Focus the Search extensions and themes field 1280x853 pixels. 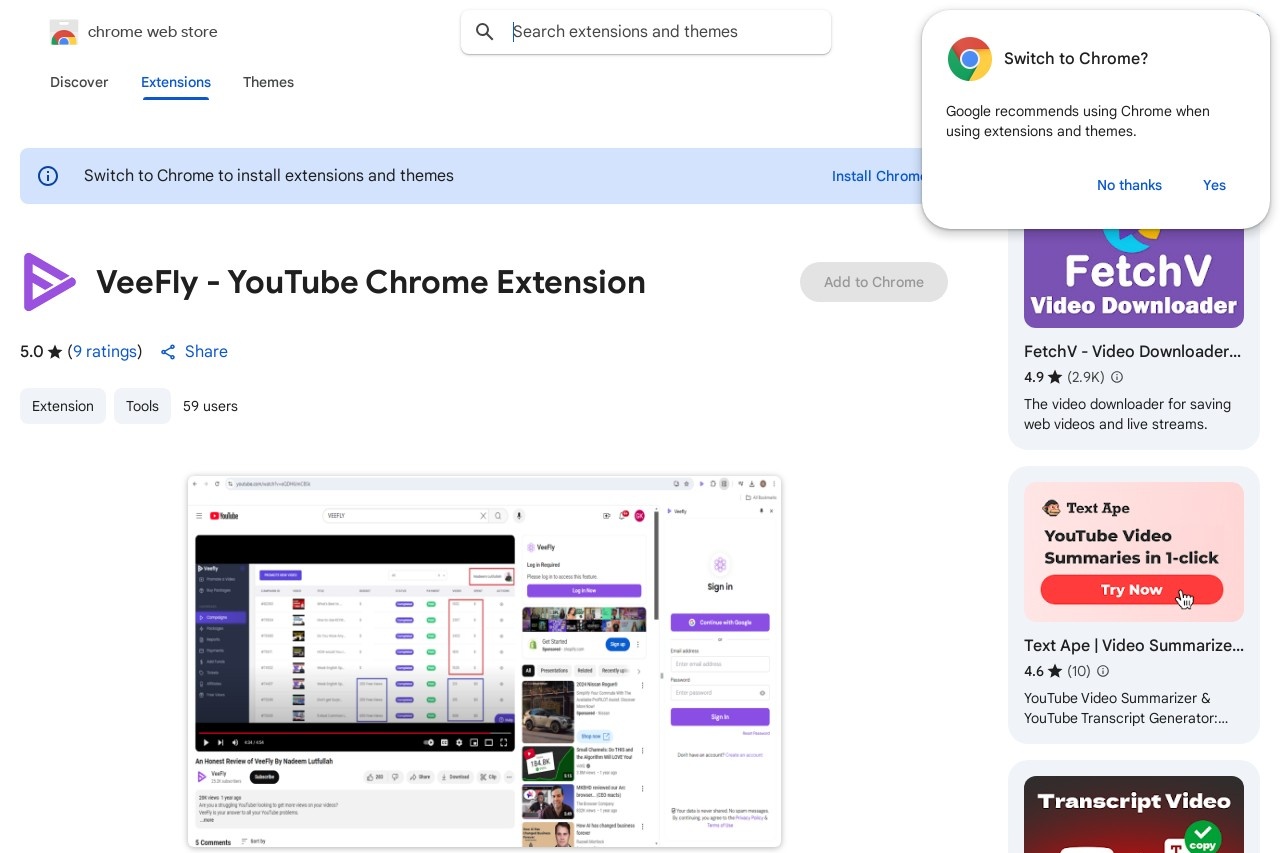(x=646, y=32)
